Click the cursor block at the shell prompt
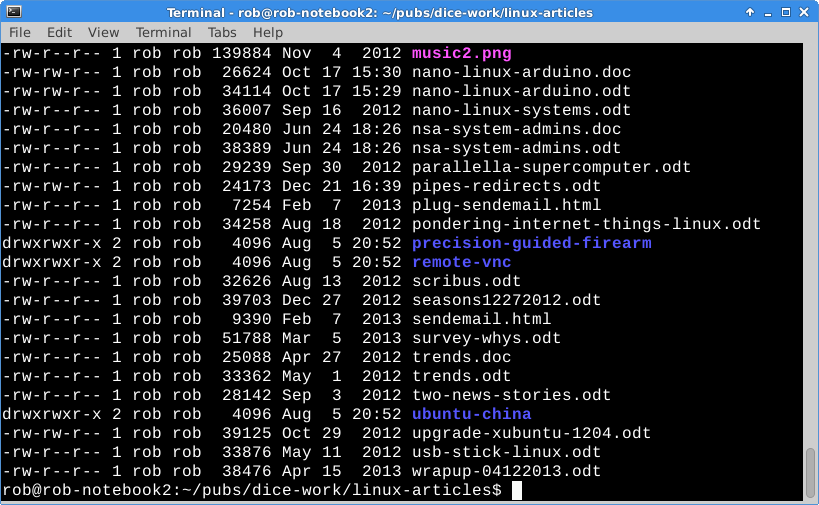The width and height of the screenshot is (819, 505). pyautogui.click(x=516, y=490)
